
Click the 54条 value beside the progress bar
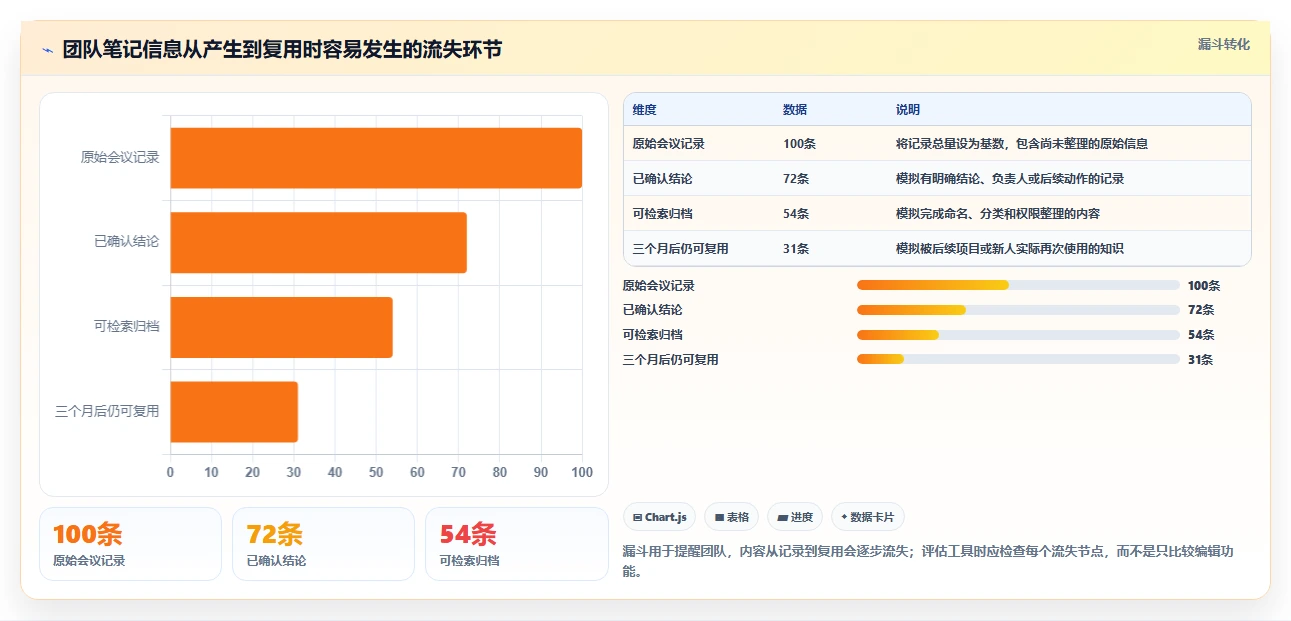[x=1201, y=335]
